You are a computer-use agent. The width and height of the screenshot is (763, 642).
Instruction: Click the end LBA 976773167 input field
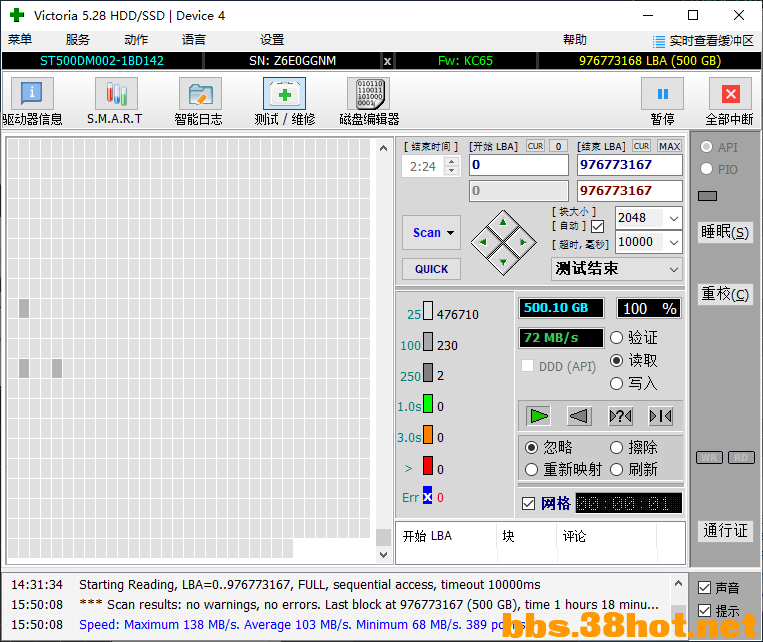tap(630, 165)
